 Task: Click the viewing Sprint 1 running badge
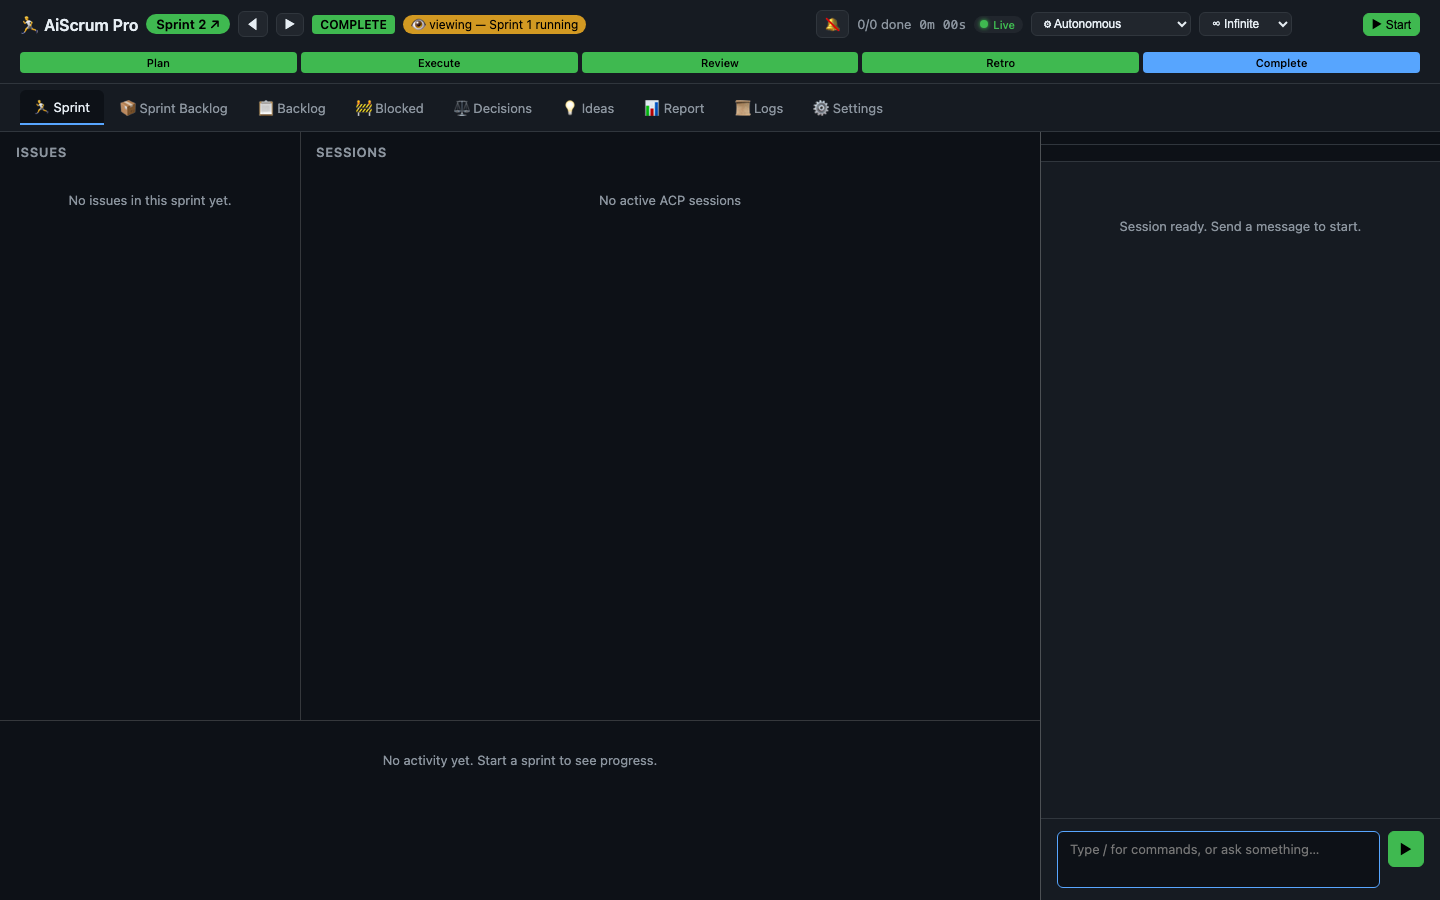pos(494,24)
